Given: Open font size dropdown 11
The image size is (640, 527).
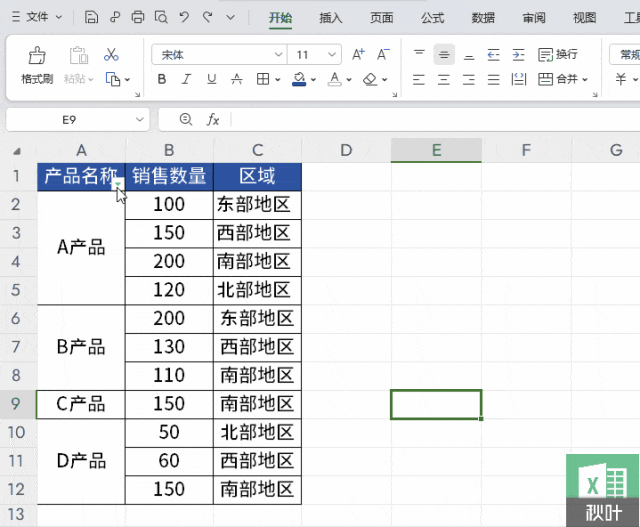Looking at the screenshot, I should click(x=332, y=54).
